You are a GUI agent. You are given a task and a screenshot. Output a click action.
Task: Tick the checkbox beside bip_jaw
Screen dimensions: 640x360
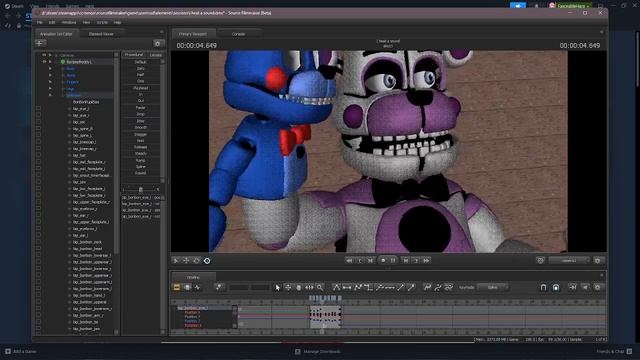point(38,182)
